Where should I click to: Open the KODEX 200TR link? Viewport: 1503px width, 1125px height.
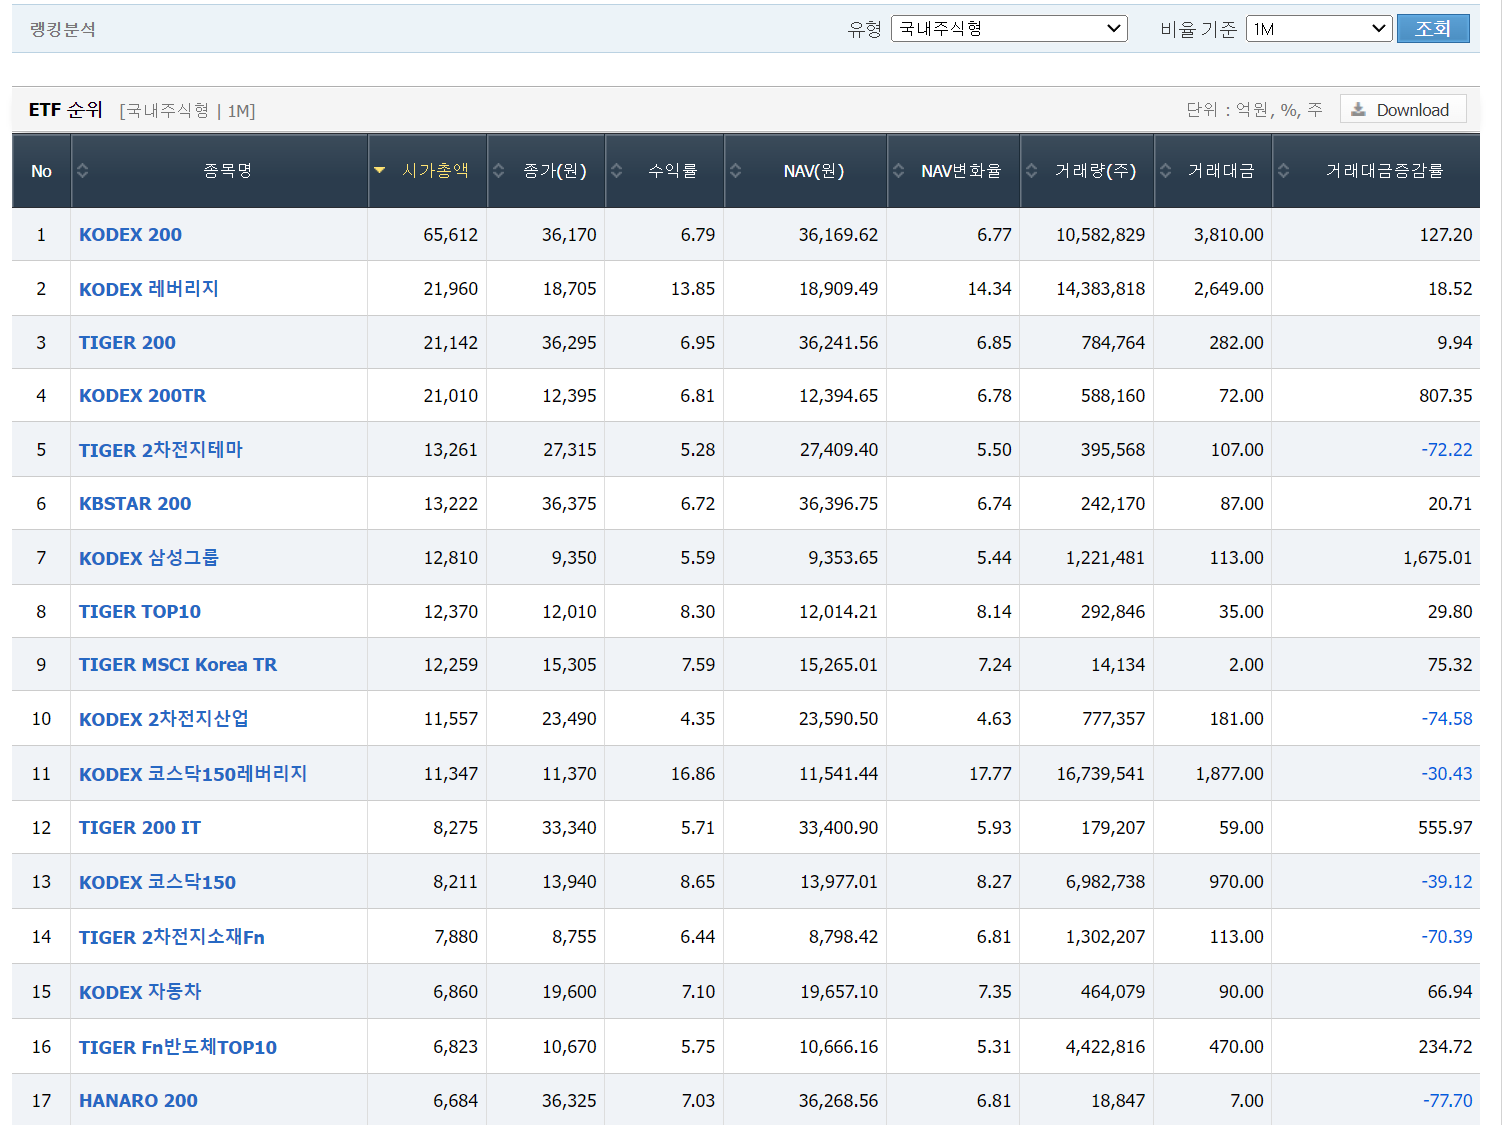coord(142,396)
